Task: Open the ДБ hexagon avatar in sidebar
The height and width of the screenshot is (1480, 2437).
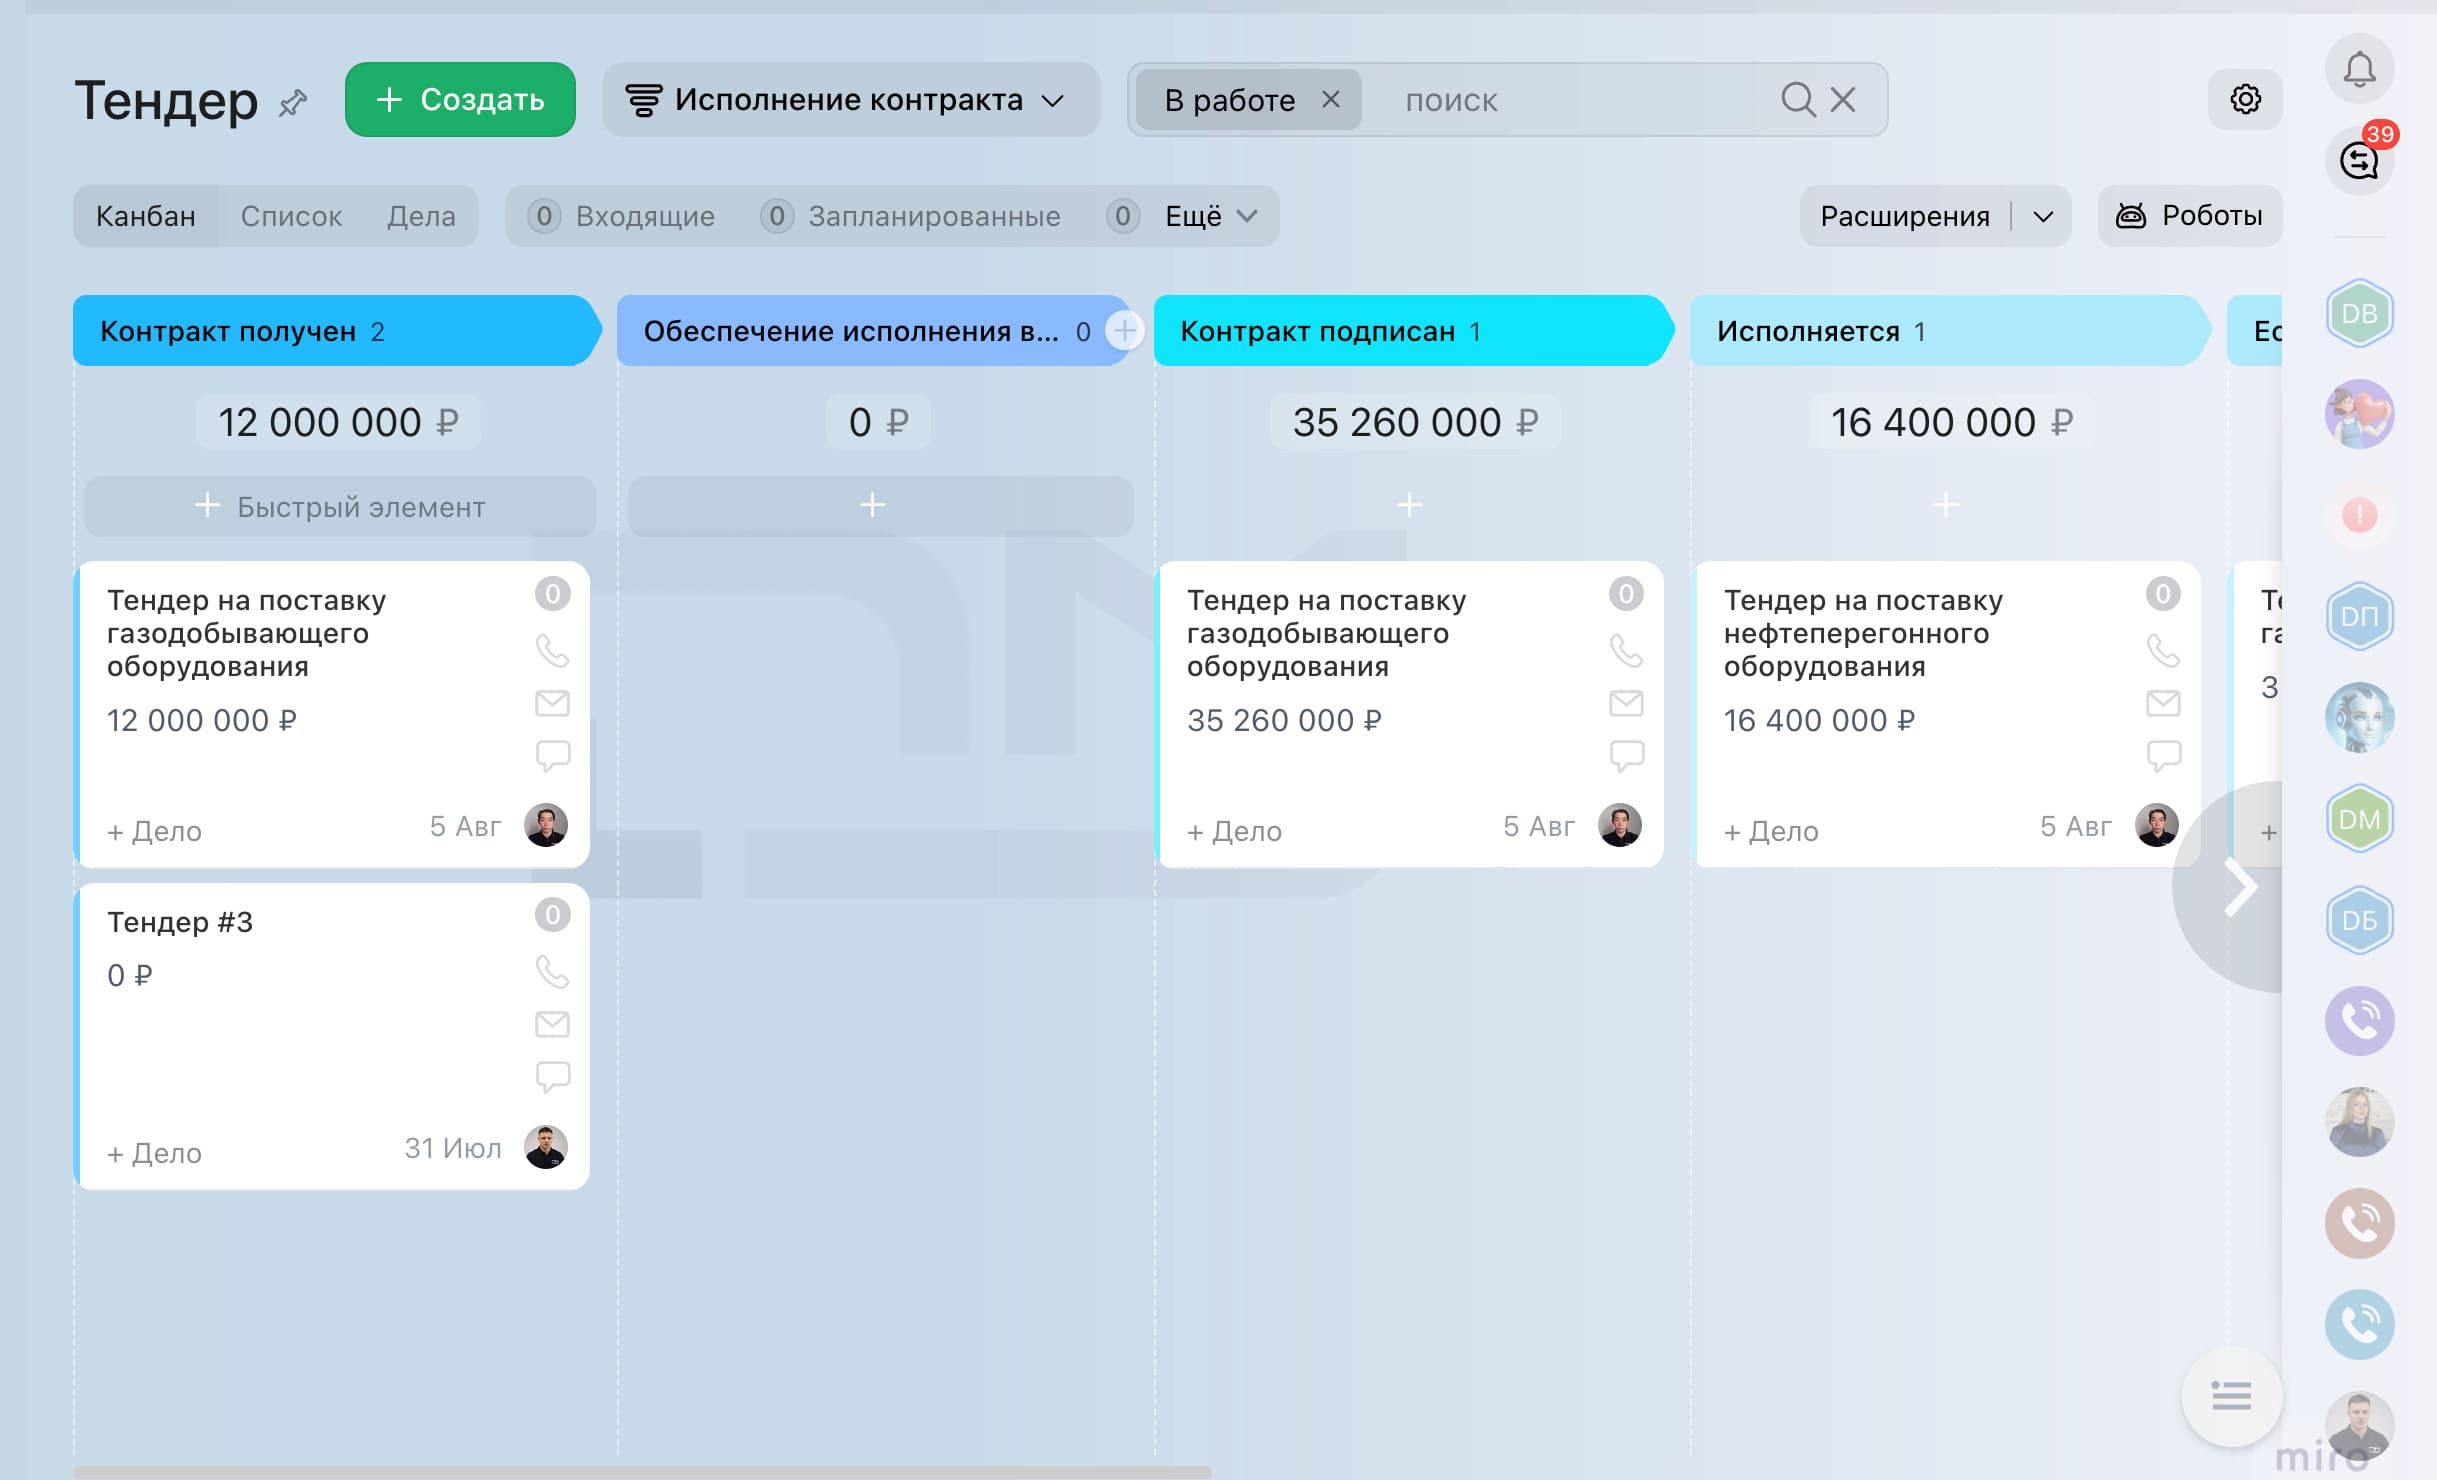Action: [x=2359, y=920]
